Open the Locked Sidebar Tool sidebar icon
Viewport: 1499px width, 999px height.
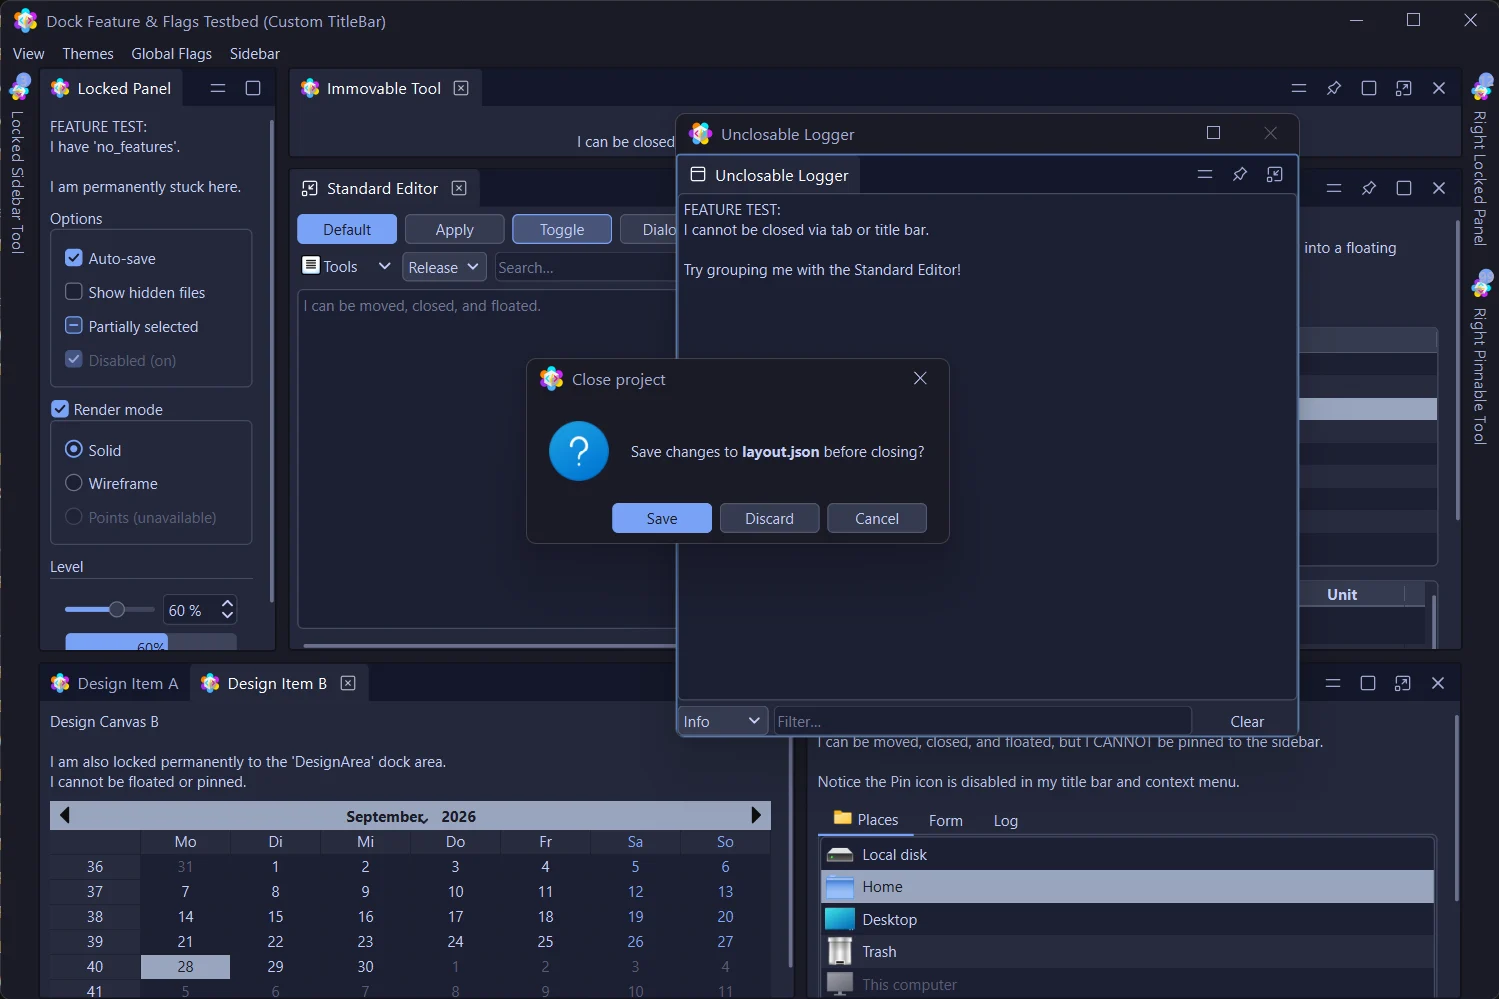[x=20, y=87]
